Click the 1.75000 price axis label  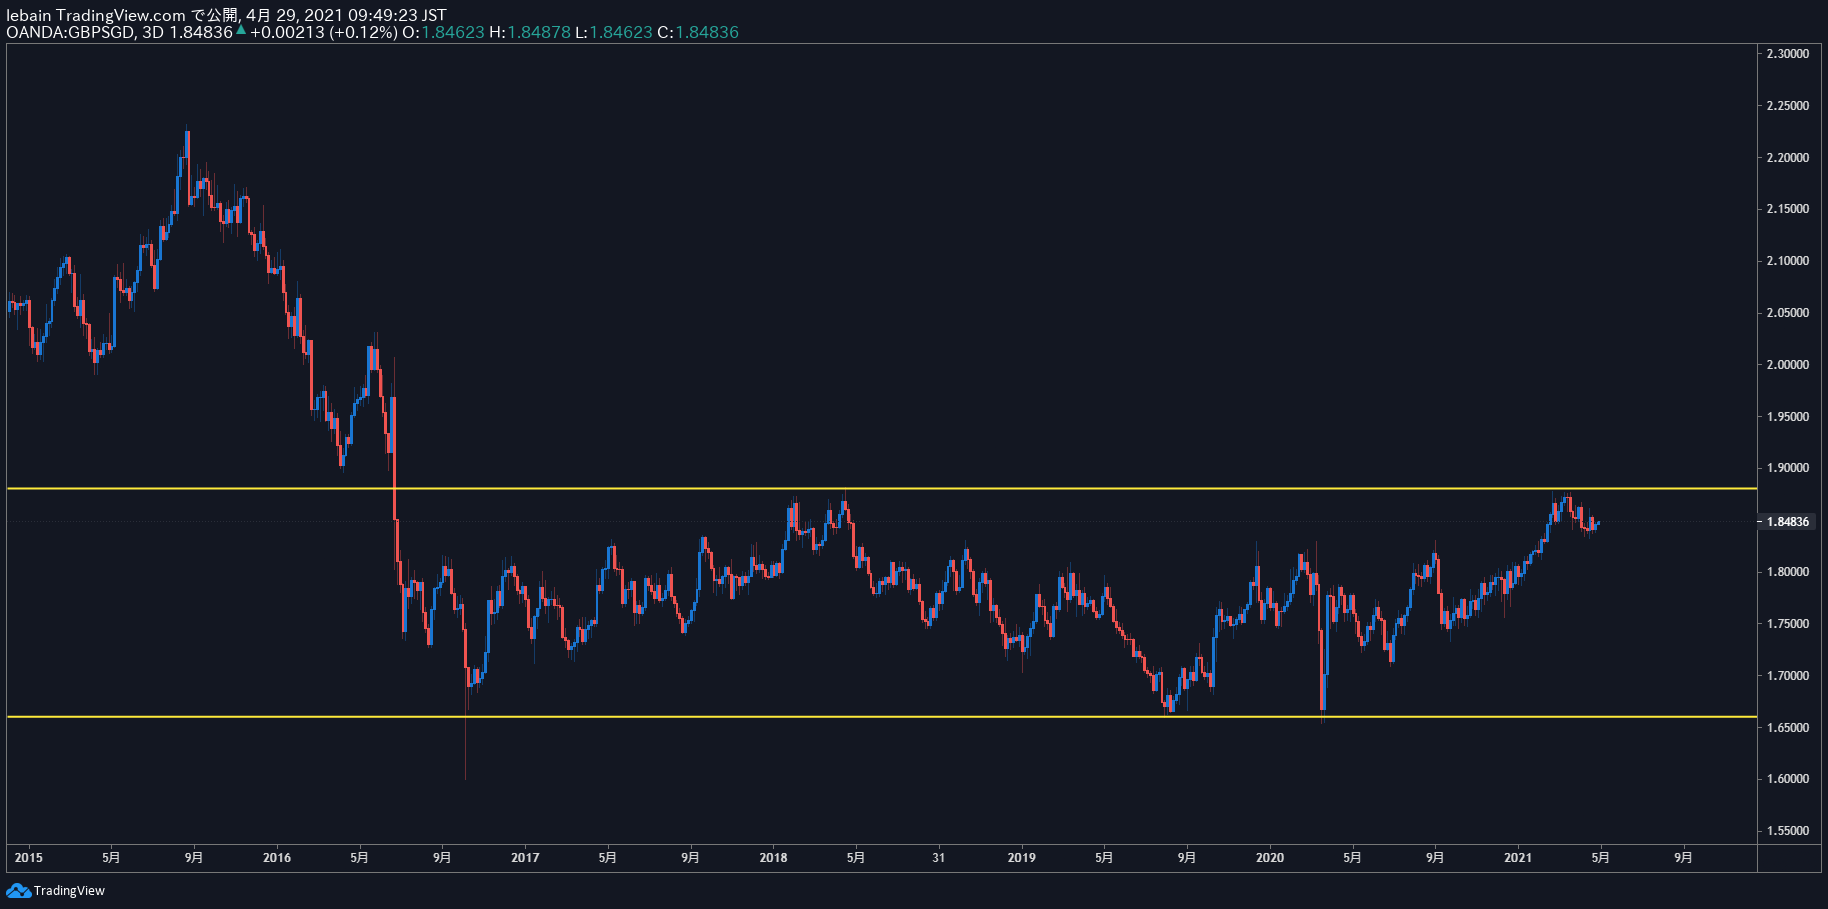click(x=1787, y=624)
